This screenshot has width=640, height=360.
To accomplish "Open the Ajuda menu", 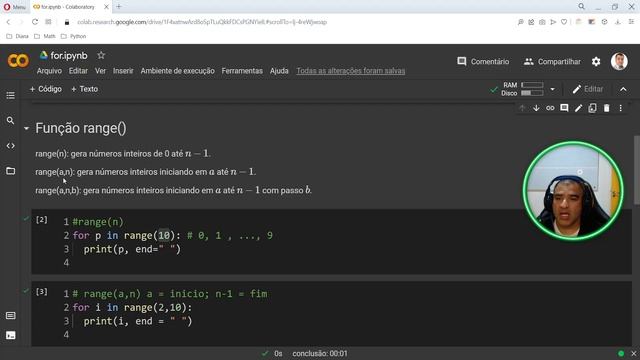I will [x=279, y=71].
